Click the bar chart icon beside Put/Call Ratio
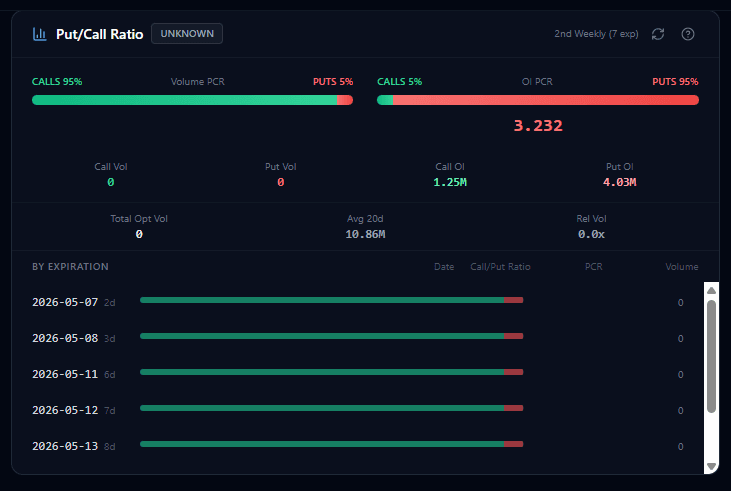The image size is (731, 491). pos(40,34)
